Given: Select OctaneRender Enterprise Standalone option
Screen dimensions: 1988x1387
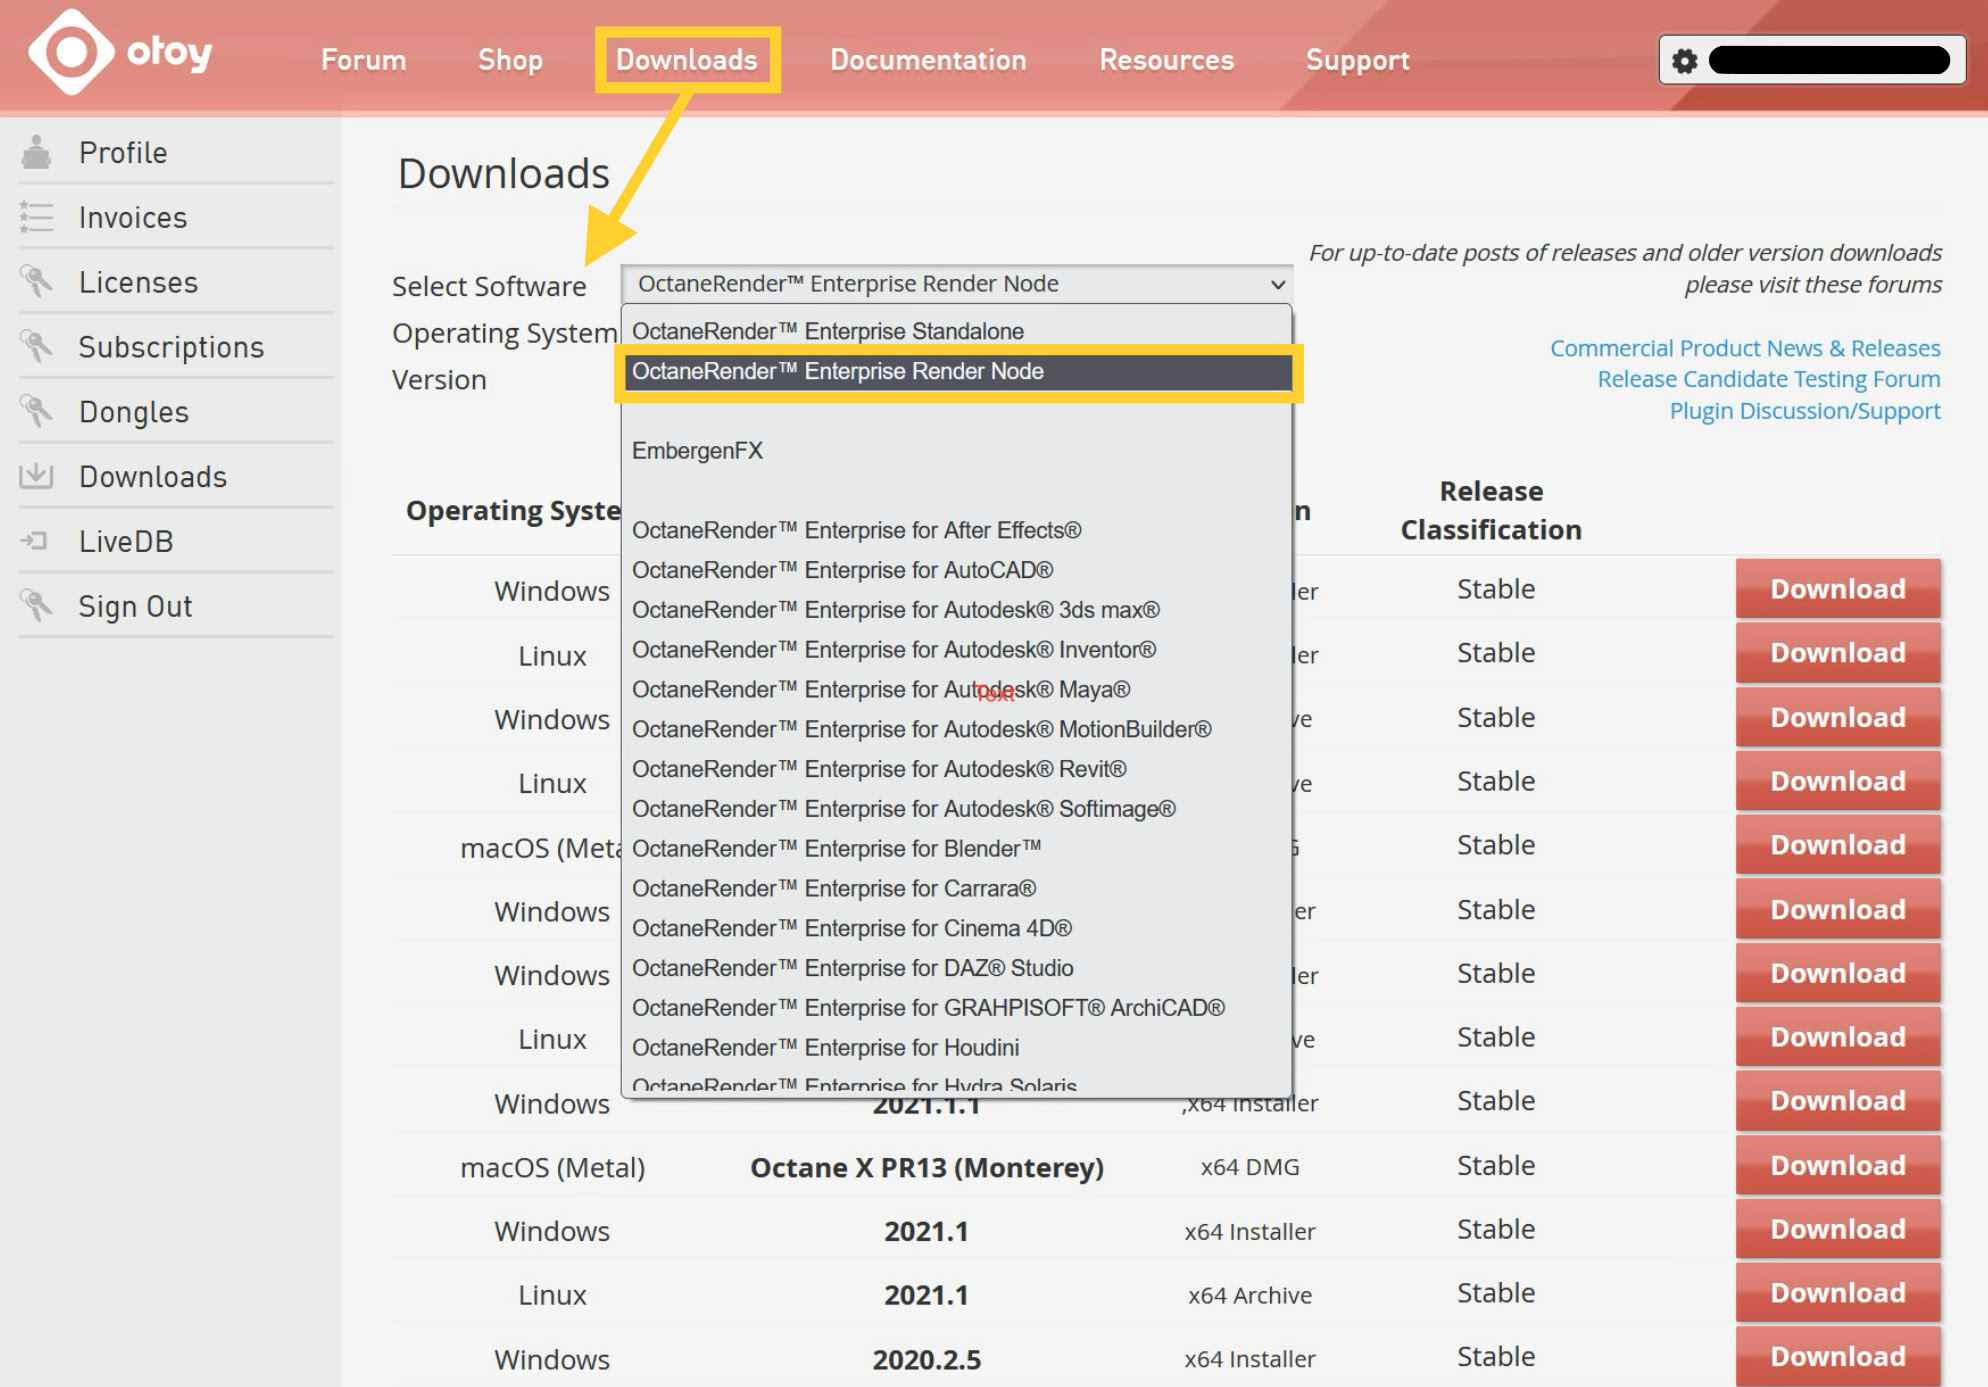Looking at the screenshot, I should tap(827, 331).
